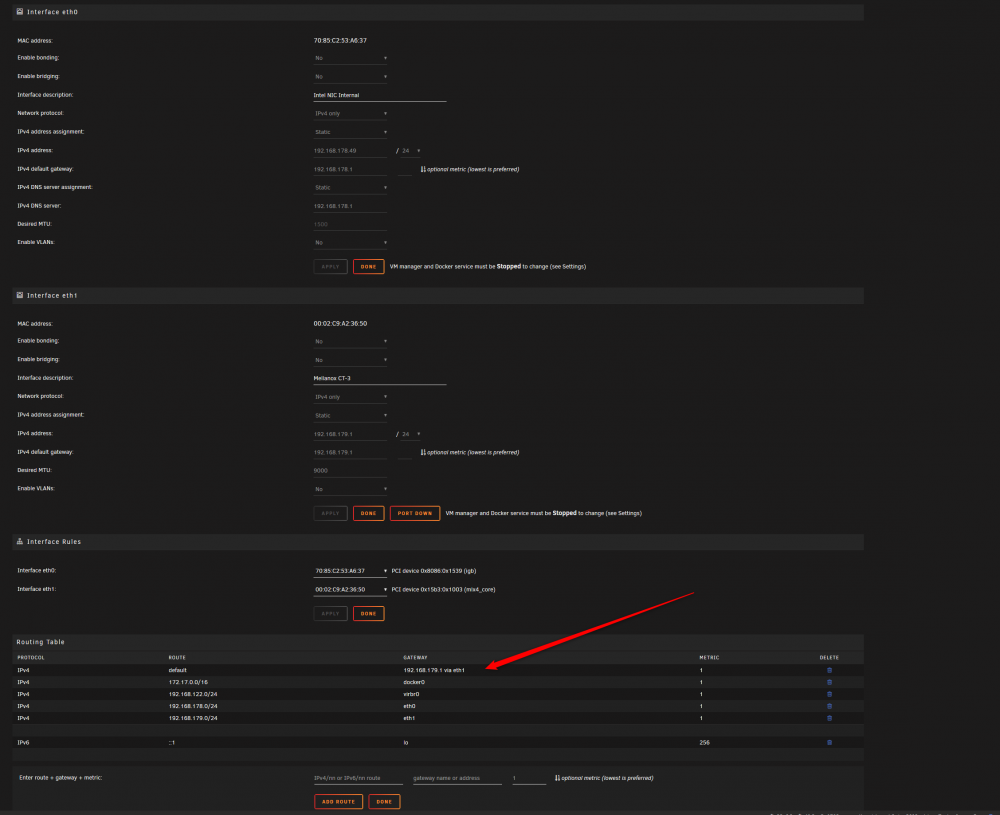This screenshot has height=815, width=1000.
Task: Open eth1 Network protocol dropdown
Action: 350,397
